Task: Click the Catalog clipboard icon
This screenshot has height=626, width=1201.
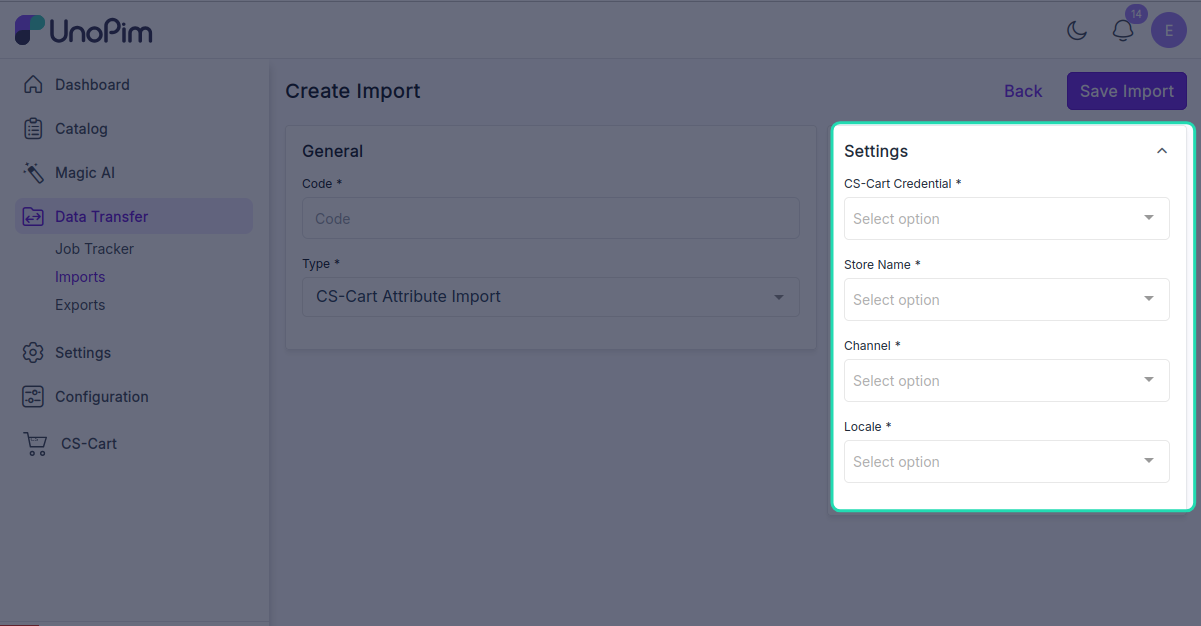Action: (x=33, y=129)
